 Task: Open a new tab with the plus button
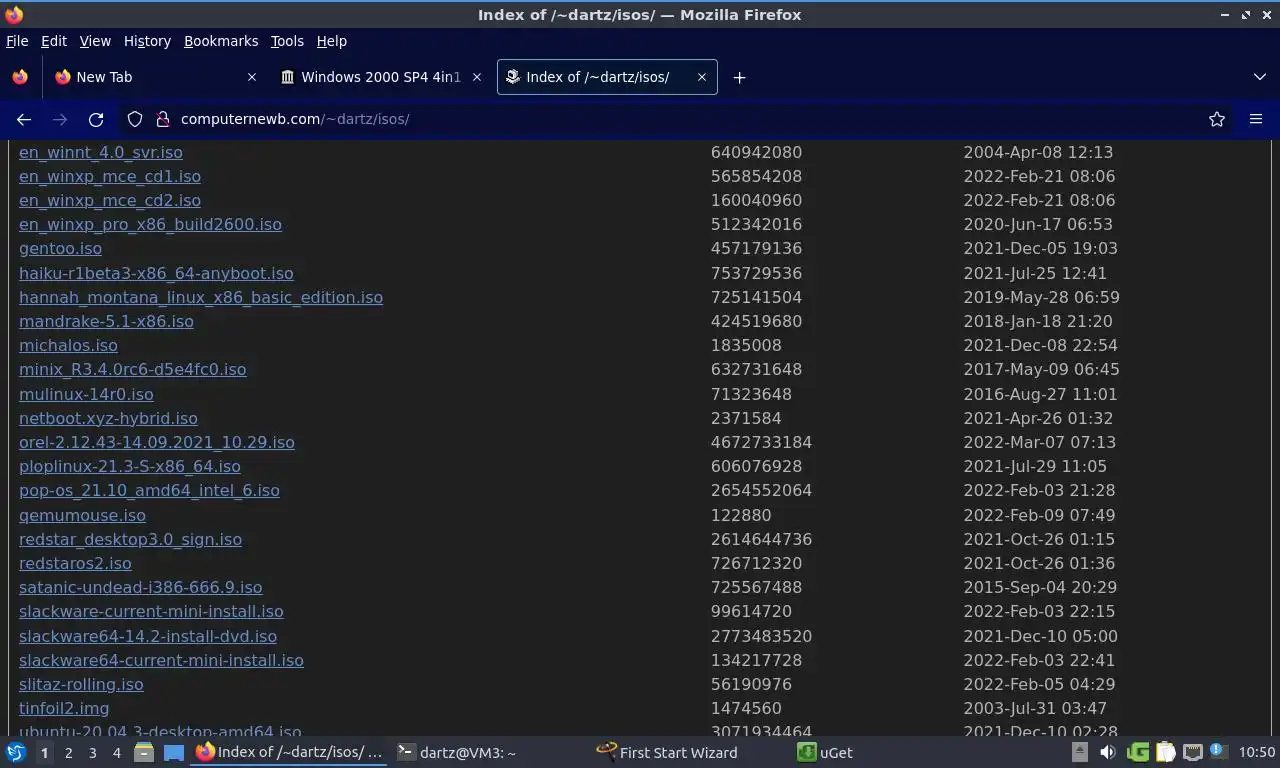coord(739,77)
